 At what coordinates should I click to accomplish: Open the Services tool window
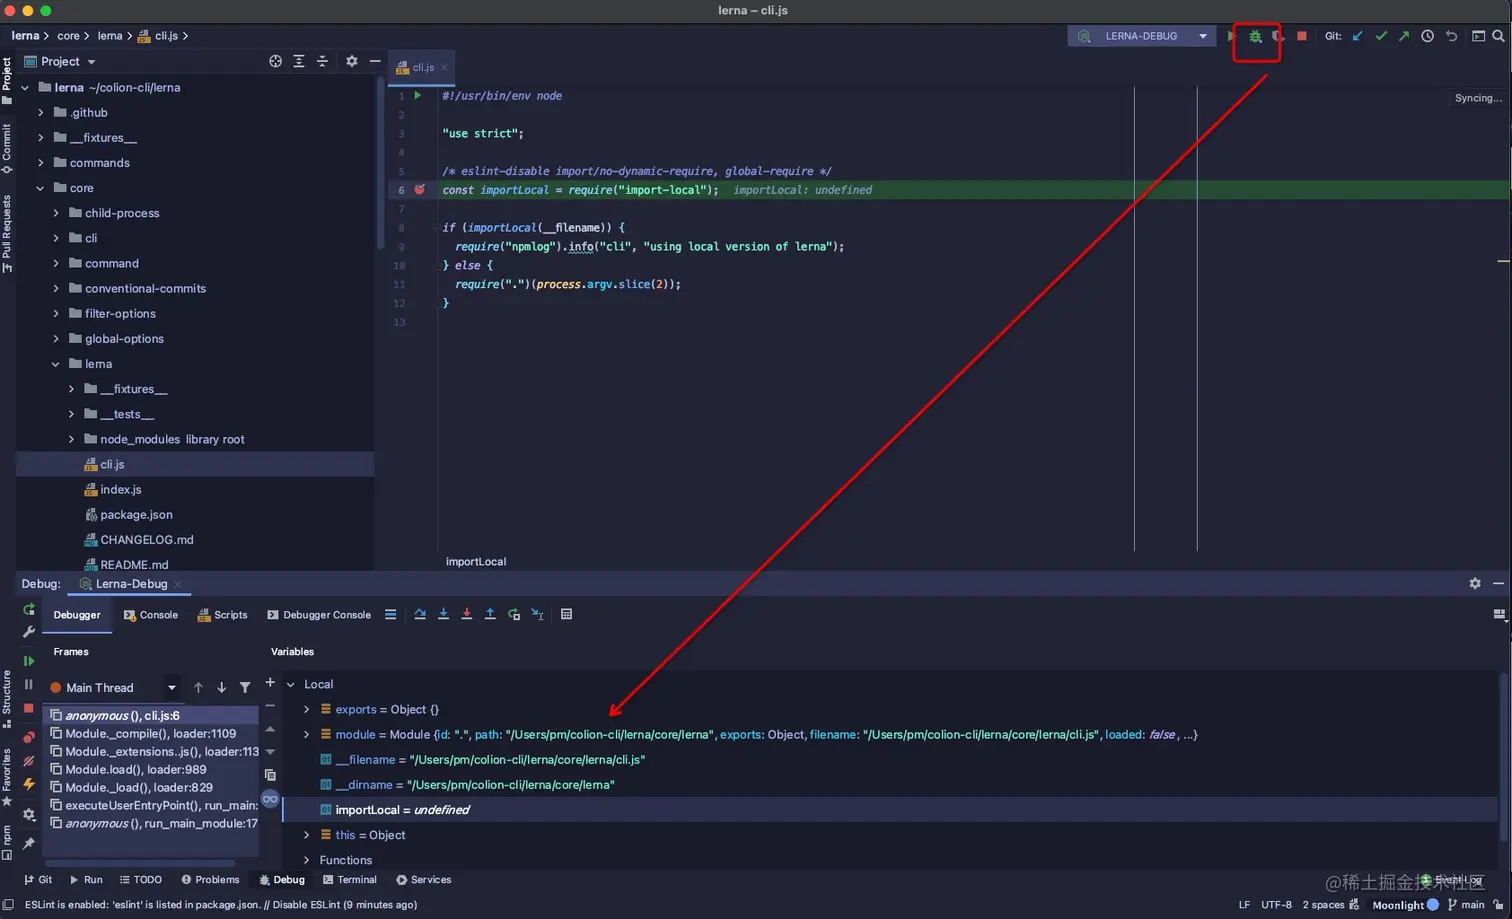423,880
